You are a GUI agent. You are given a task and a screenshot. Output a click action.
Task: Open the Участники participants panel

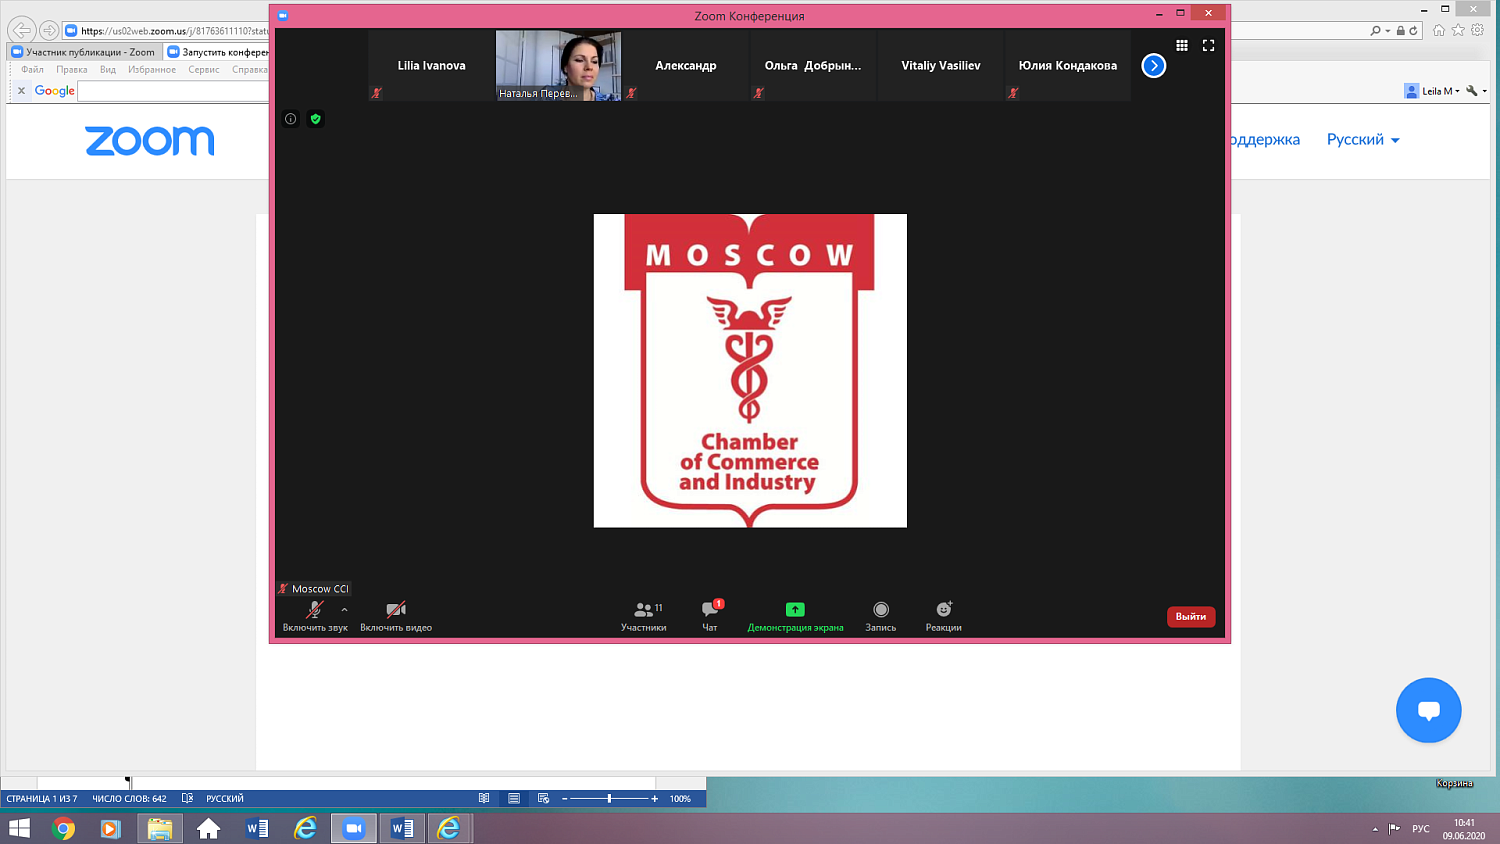(644, 616)
